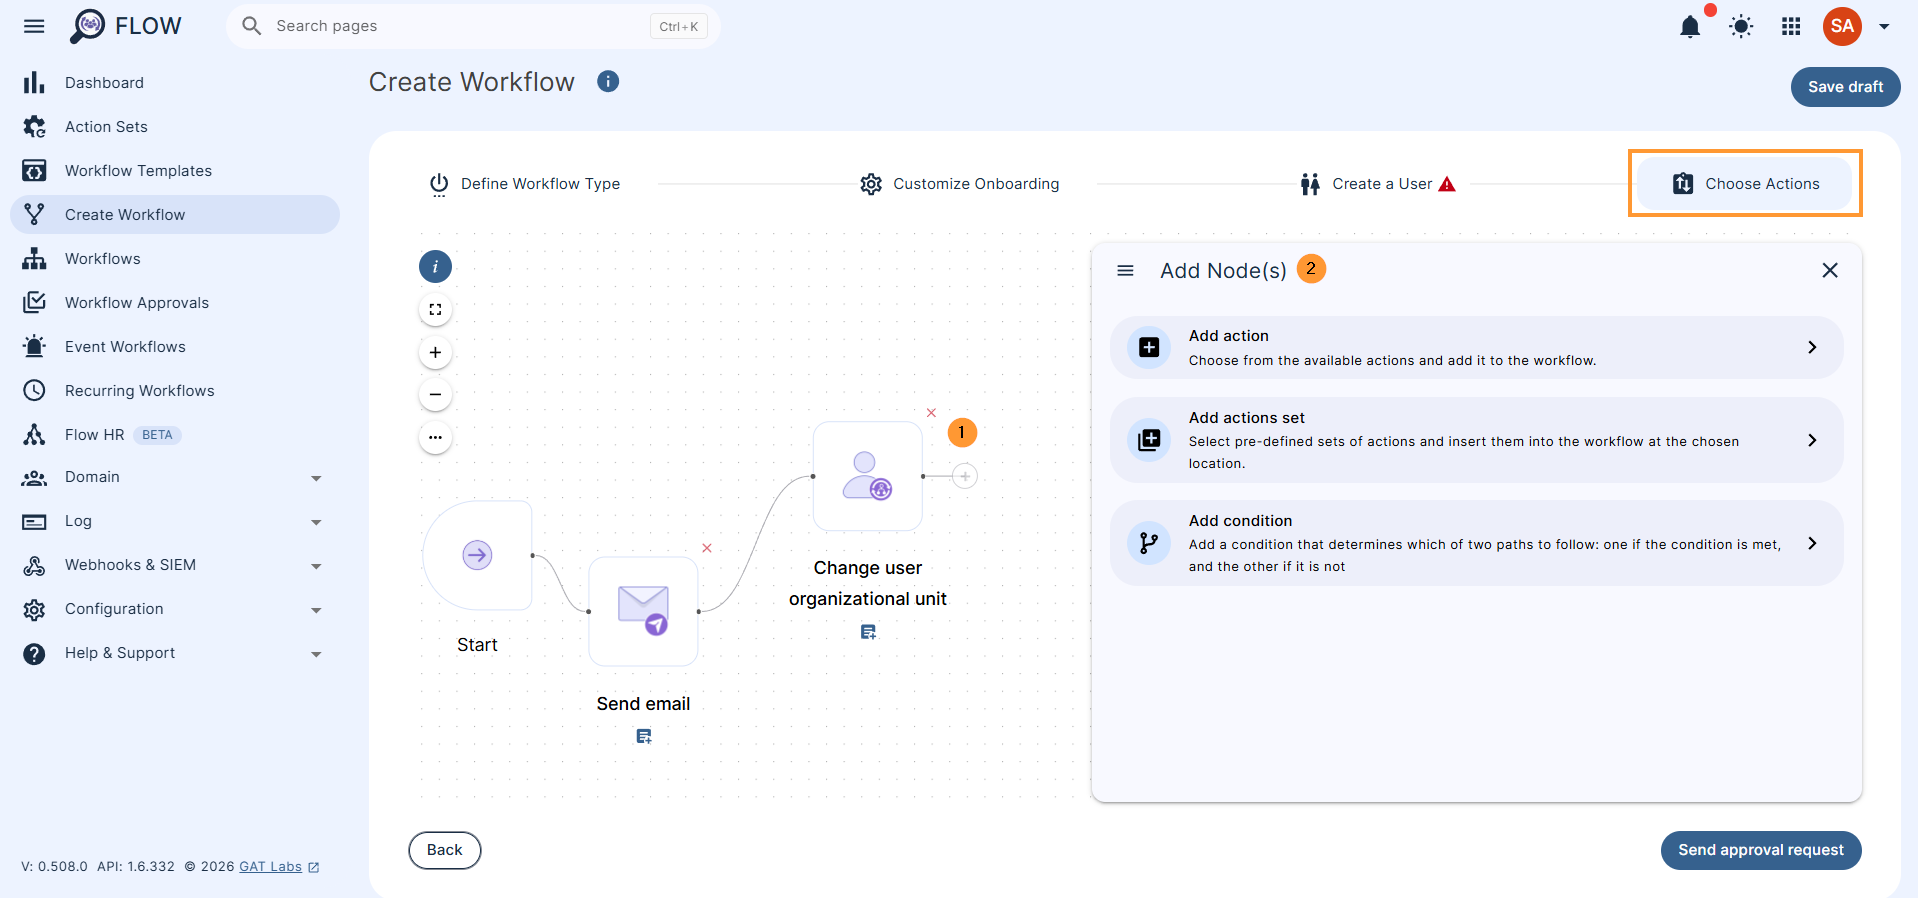This screenshot has height=898, width=1918.
Task: Focus the Search pages field
Action: click(473, 26)
